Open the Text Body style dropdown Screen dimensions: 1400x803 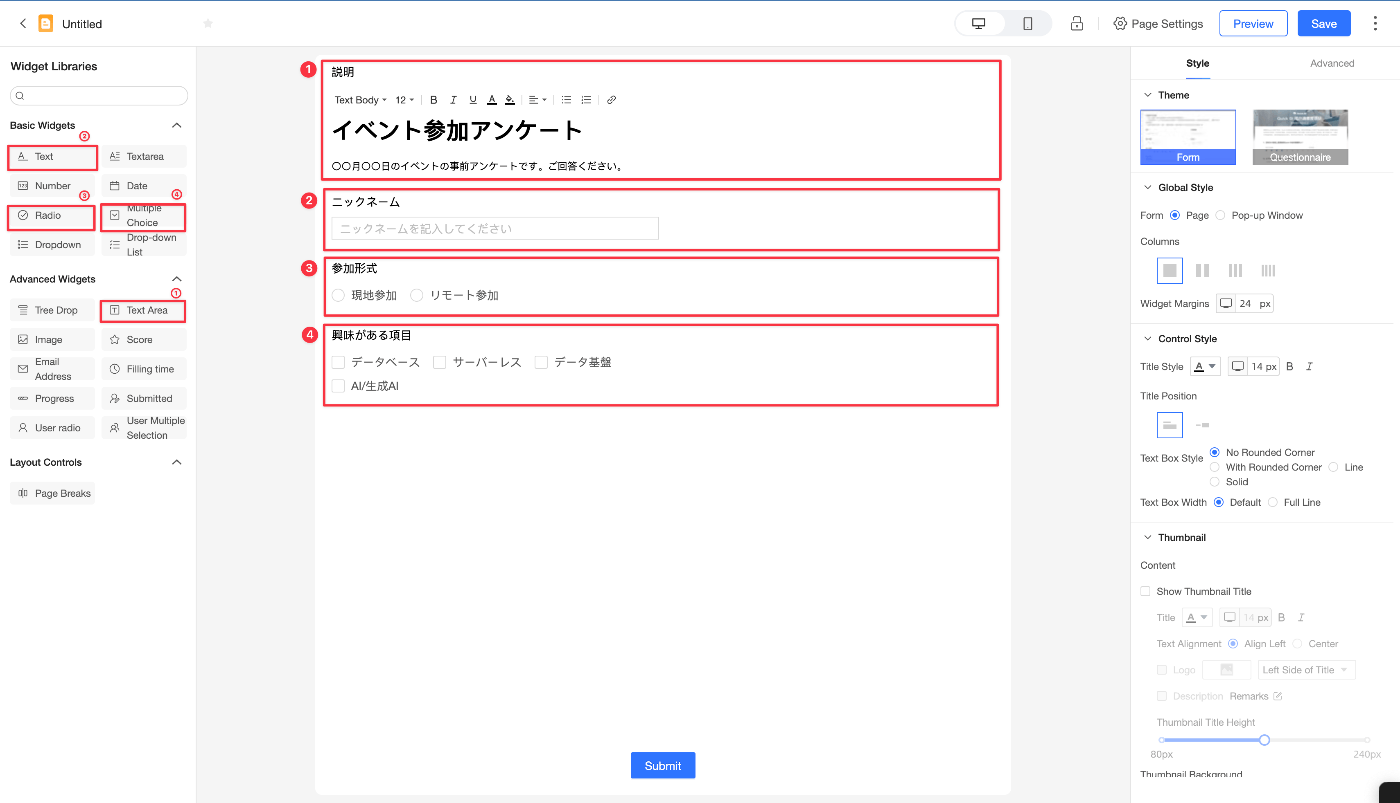point(360,100)
